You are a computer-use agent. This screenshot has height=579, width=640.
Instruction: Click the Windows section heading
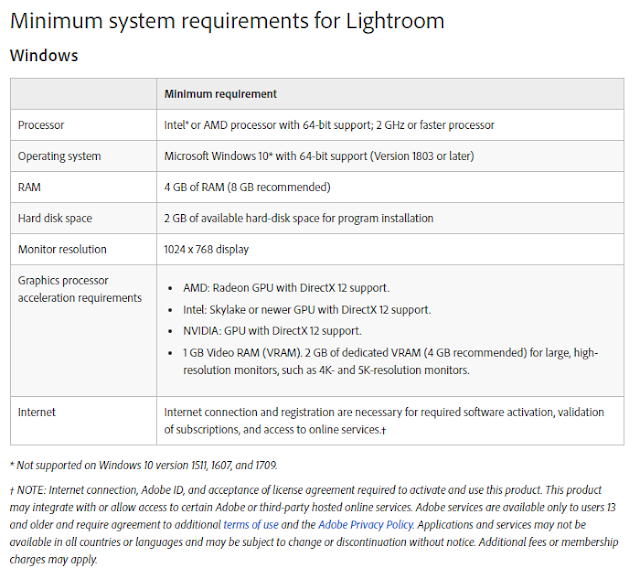click(x=44, y=55)
